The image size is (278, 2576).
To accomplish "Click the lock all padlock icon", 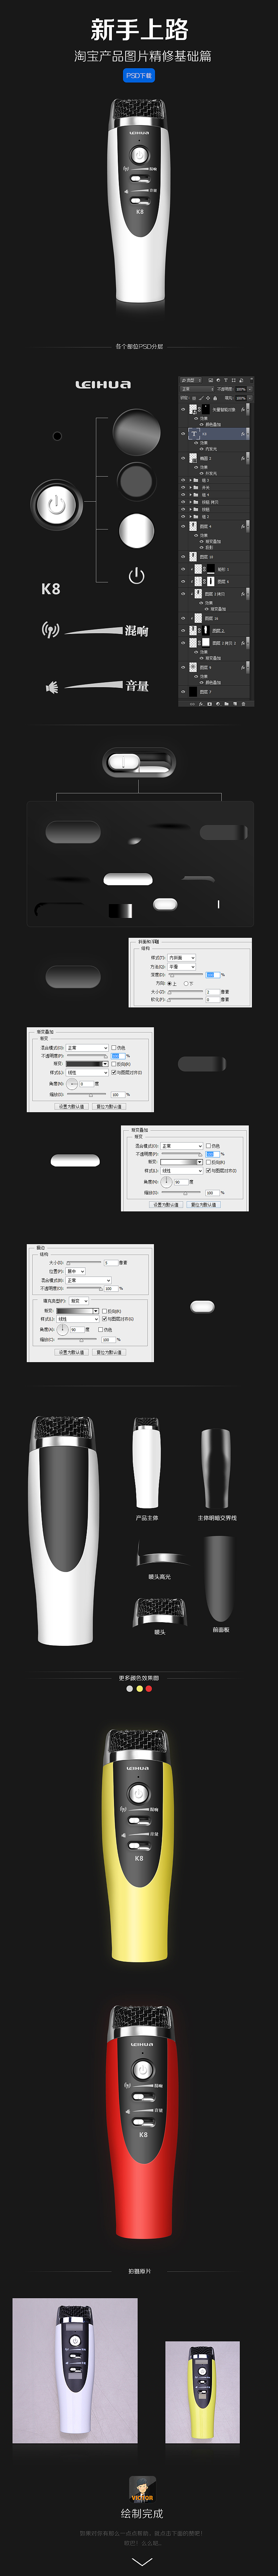I will click(215, 398).
